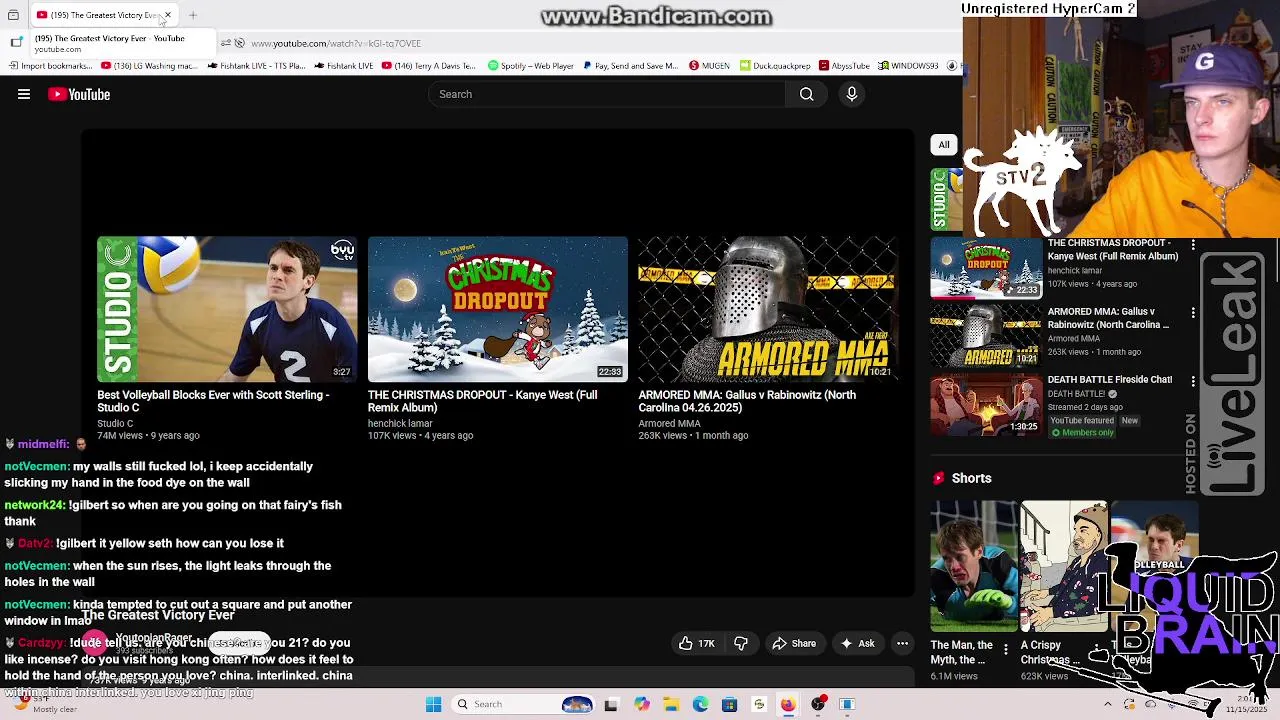Close the Greatest Victory Ever browser tab
This screenshot has height=720, width=1280.
point(168,15)
